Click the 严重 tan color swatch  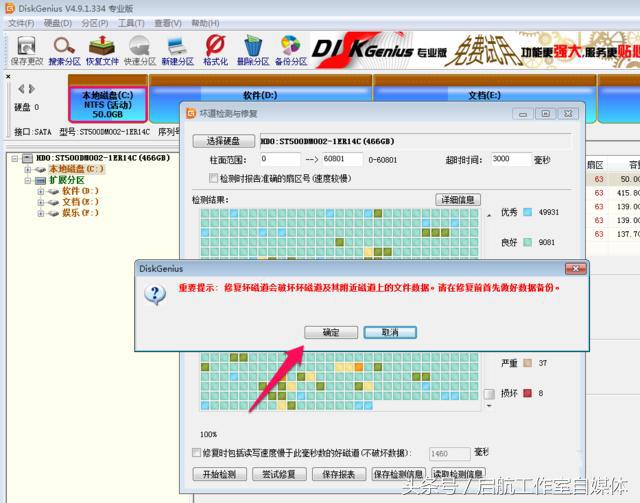point(528,363)
